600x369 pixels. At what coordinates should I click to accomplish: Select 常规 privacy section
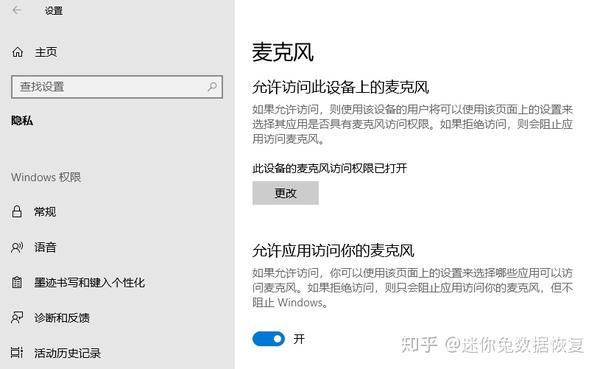tap(45, 212)
